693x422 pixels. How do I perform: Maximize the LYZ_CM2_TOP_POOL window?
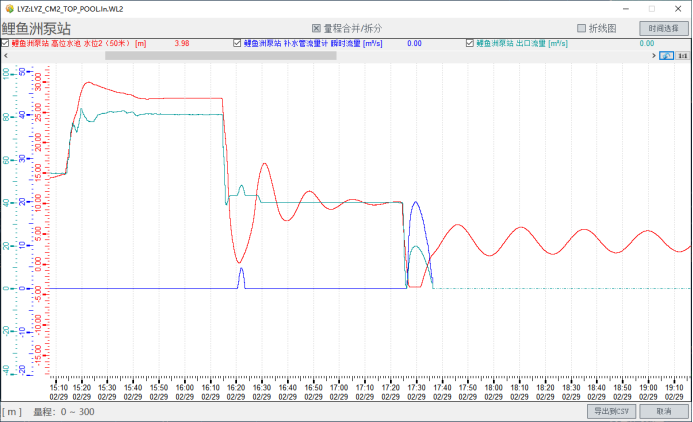(652, 8)
